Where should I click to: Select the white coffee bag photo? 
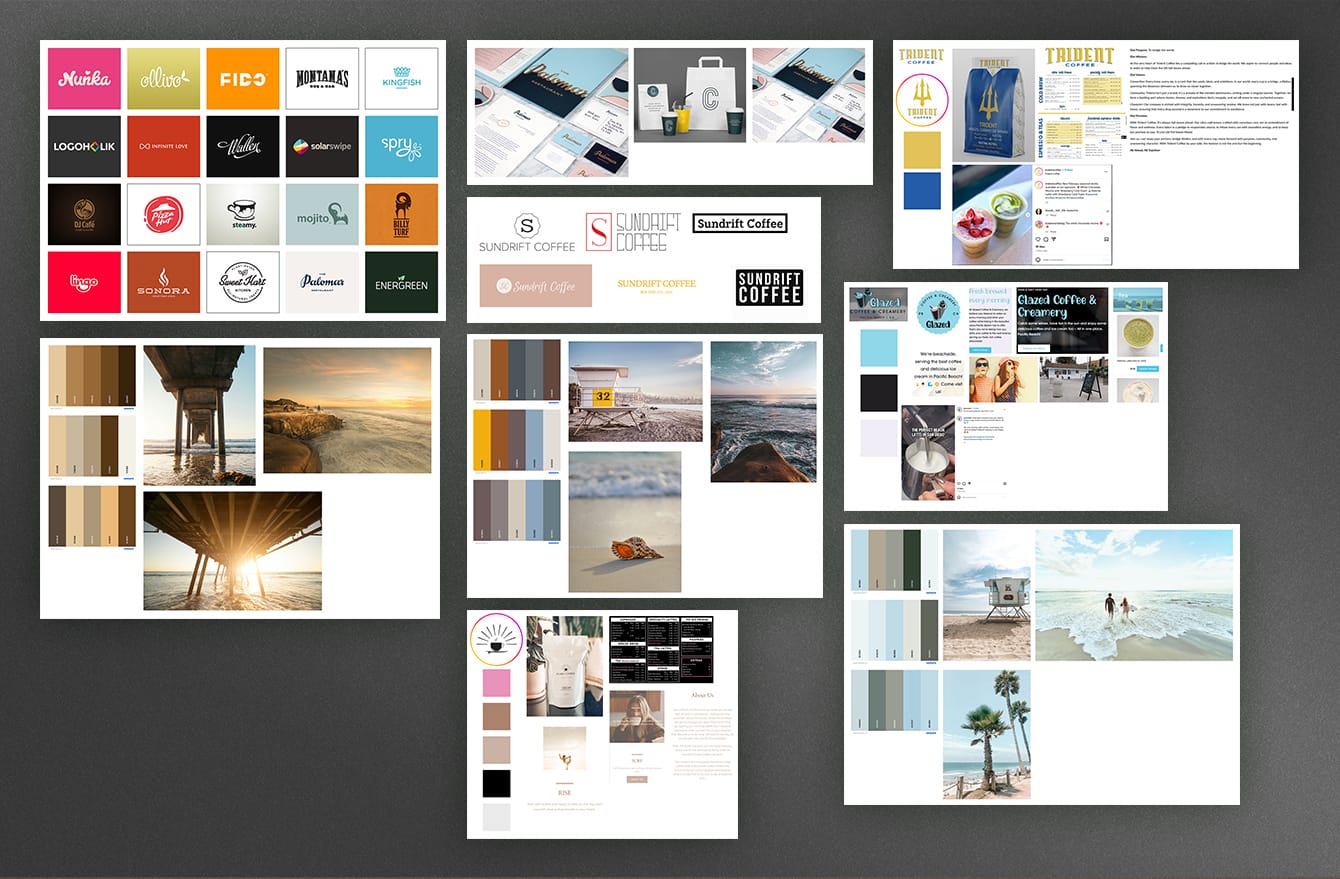click(x=565, y=666)
